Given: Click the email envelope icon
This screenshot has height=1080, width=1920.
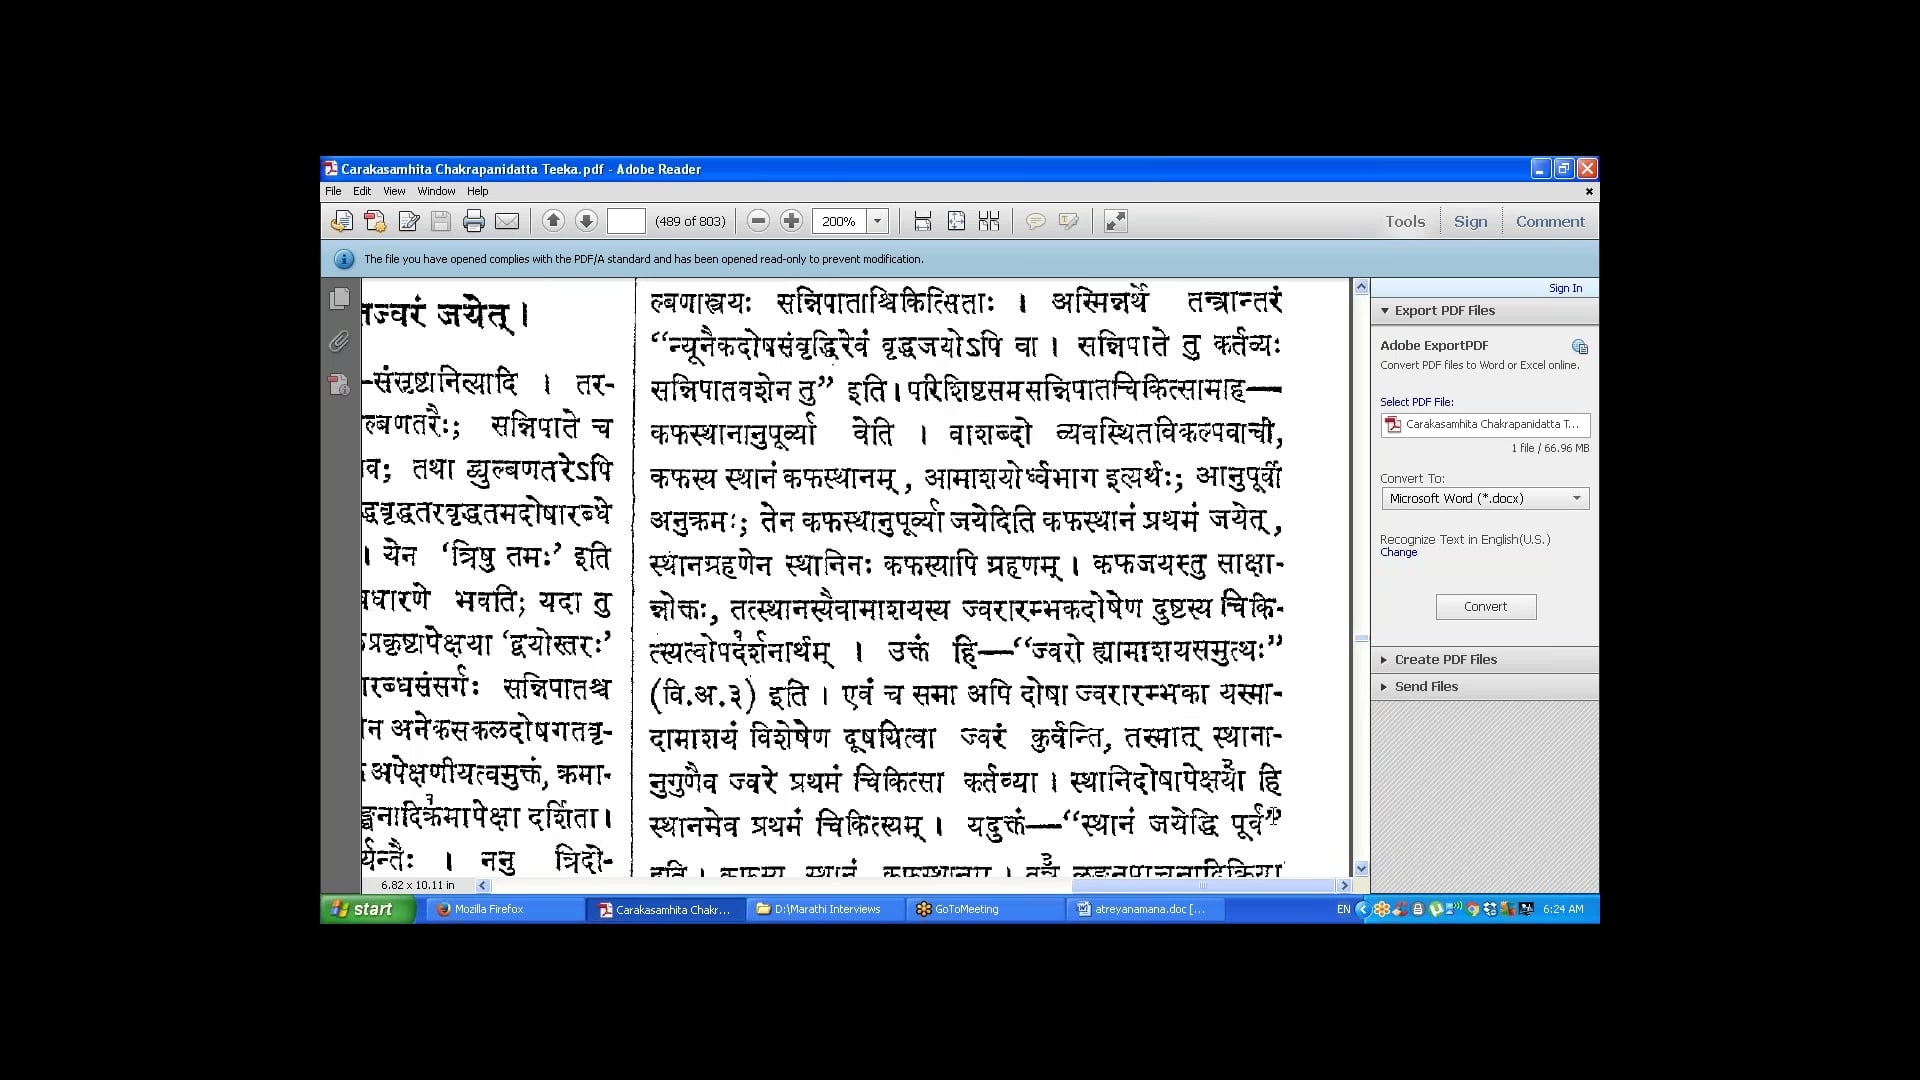Looking at the screenshot, I should 507,221.
